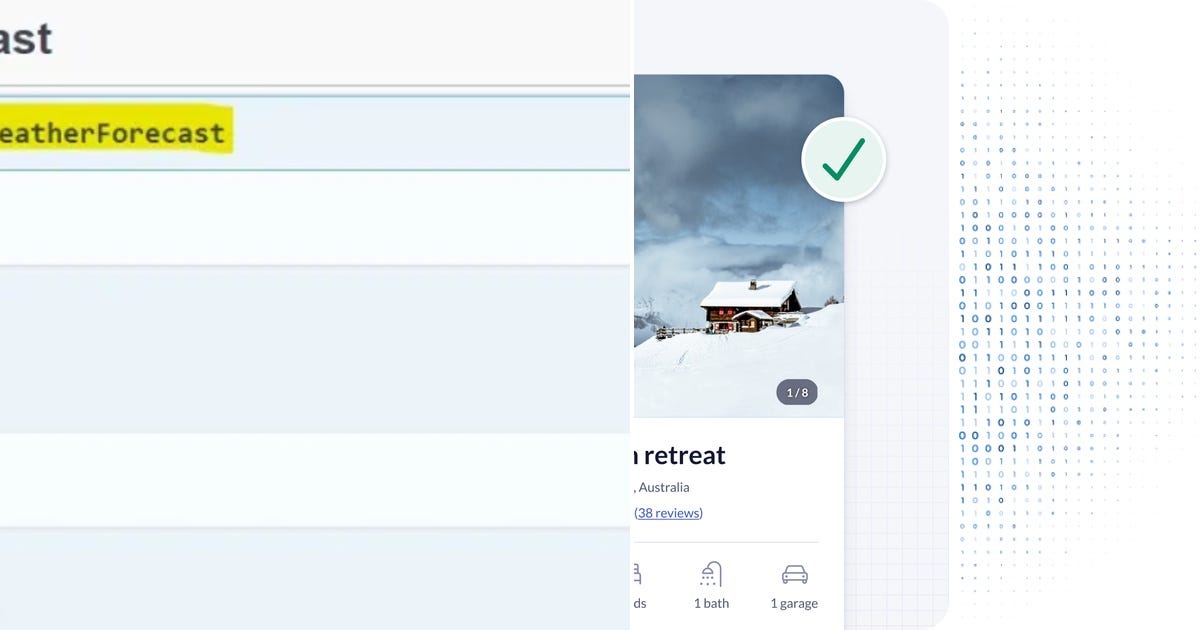Screen dimensions: 1200x630
Task: Open the 38 reviews link
Action: [668, 512]
